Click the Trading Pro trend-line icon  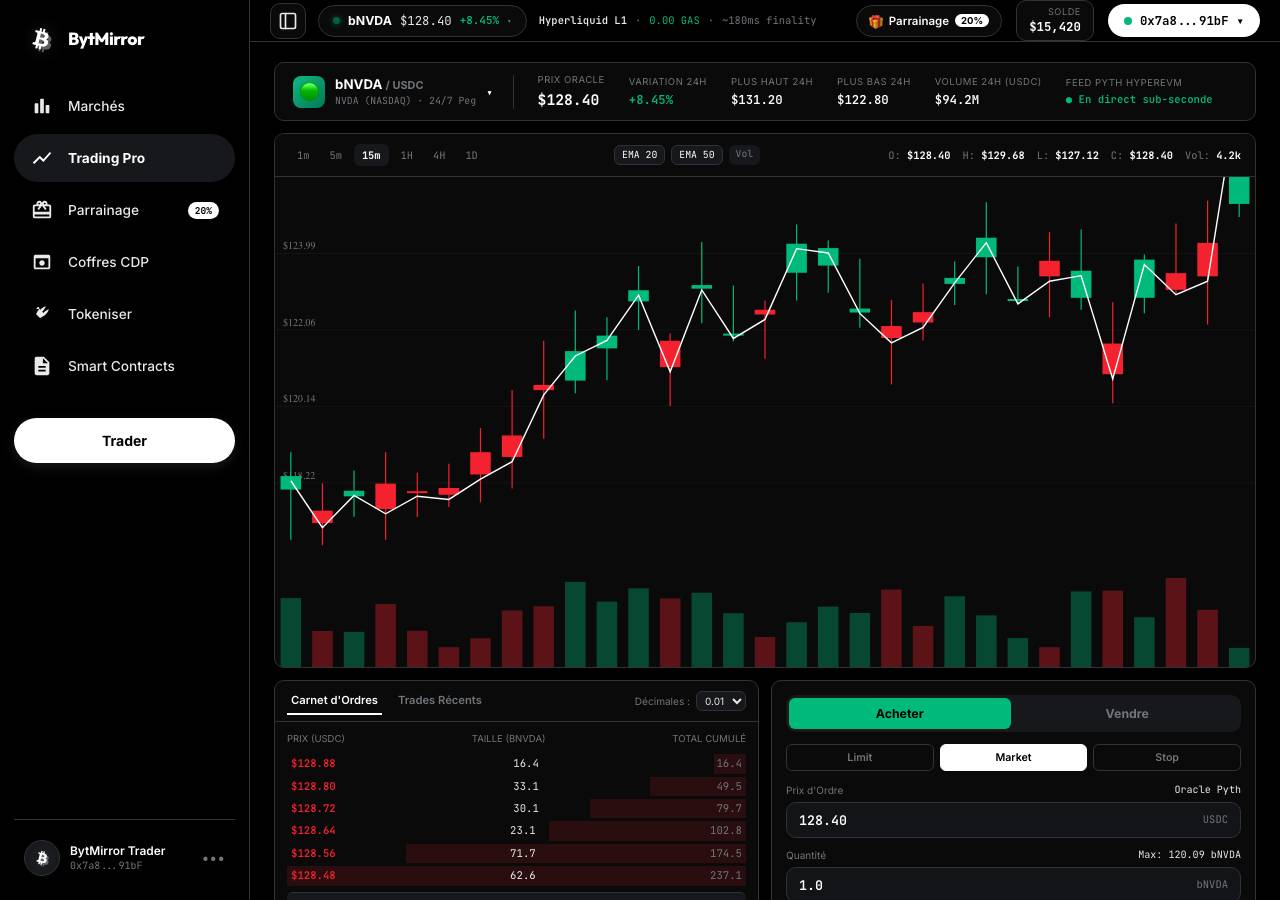[x=42, y=158]
